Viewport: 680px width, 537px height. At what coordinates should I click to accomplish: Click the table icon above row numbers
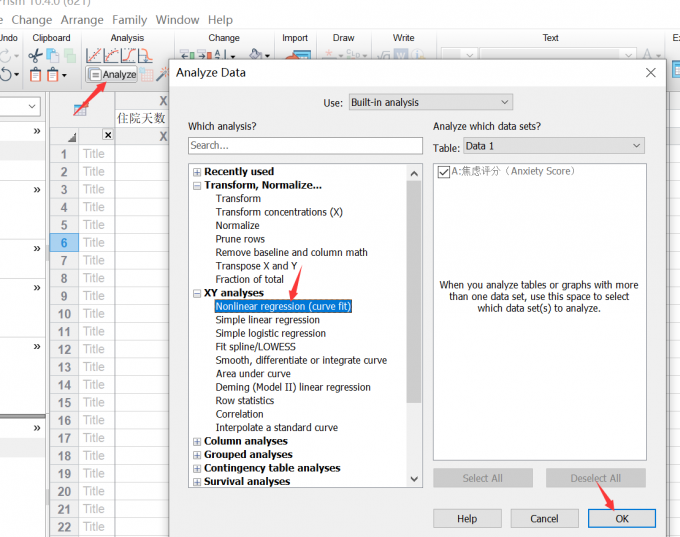(80, 109)
